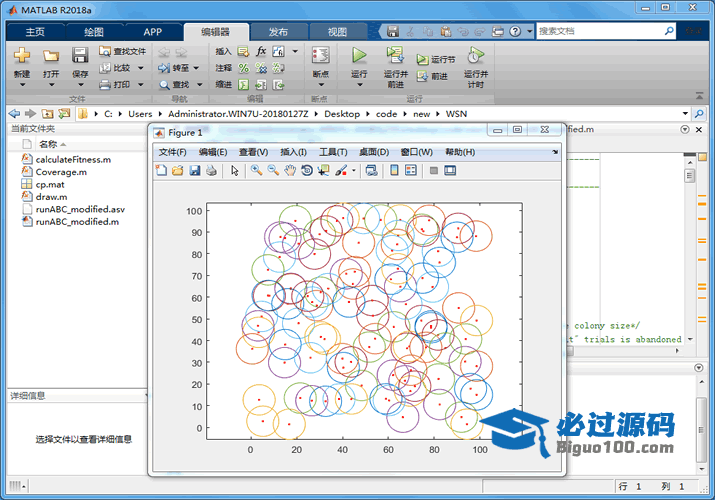Open a file with the Open folder icon
Viewport: 715px width, 500px height.
click(x=51, y=56)
